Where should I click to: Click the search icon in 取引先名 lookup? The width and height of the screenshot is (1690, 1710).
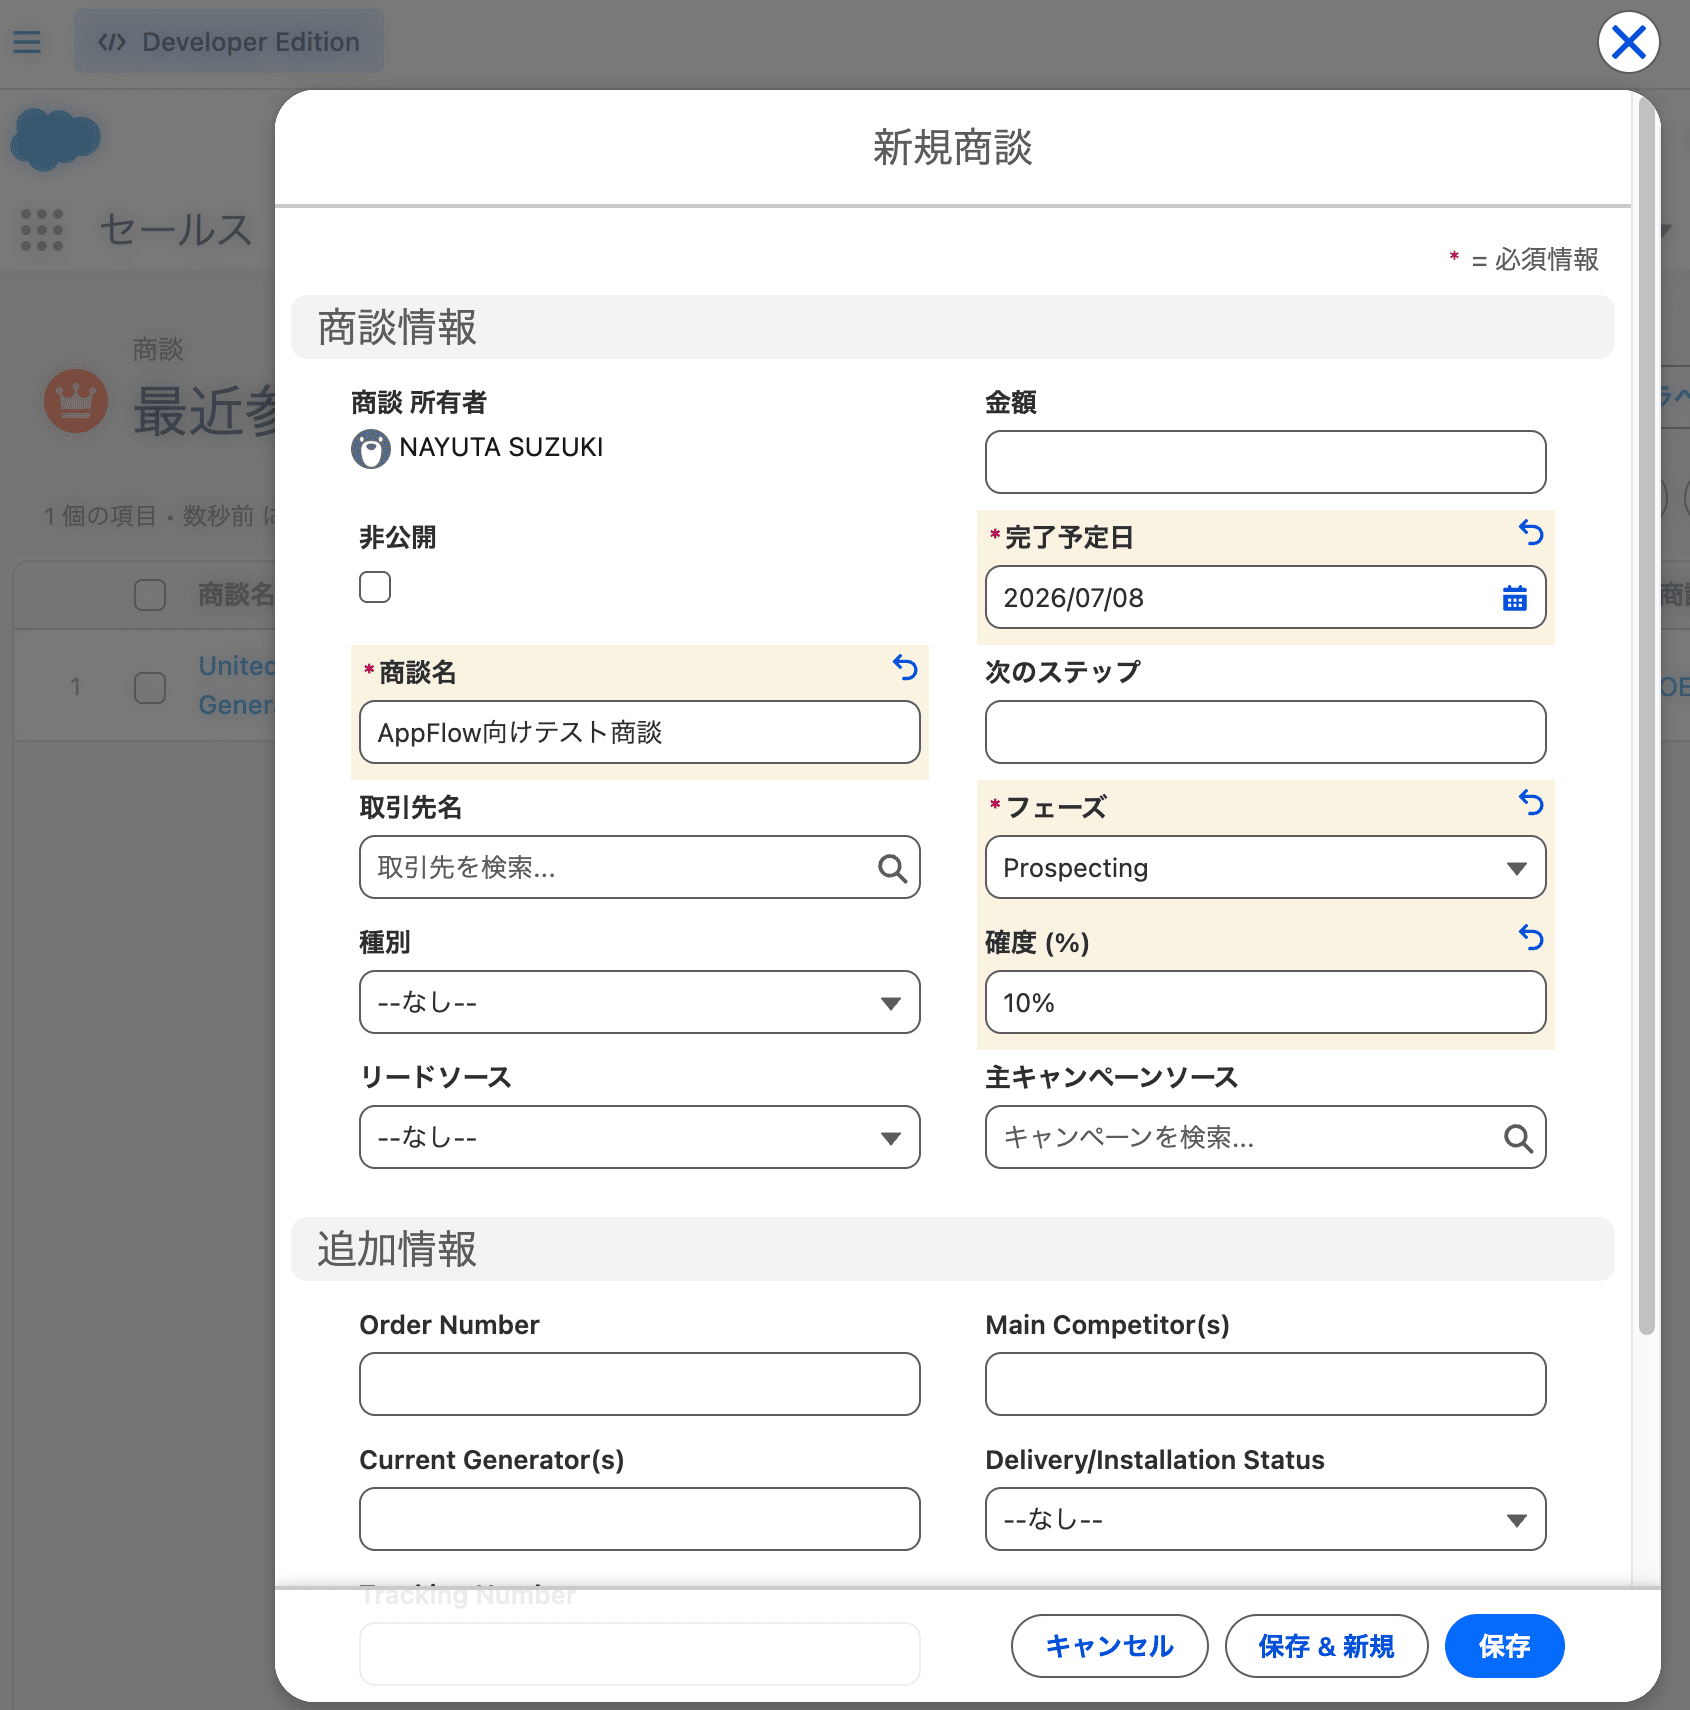pyautogui.click(x=892, y=868)
